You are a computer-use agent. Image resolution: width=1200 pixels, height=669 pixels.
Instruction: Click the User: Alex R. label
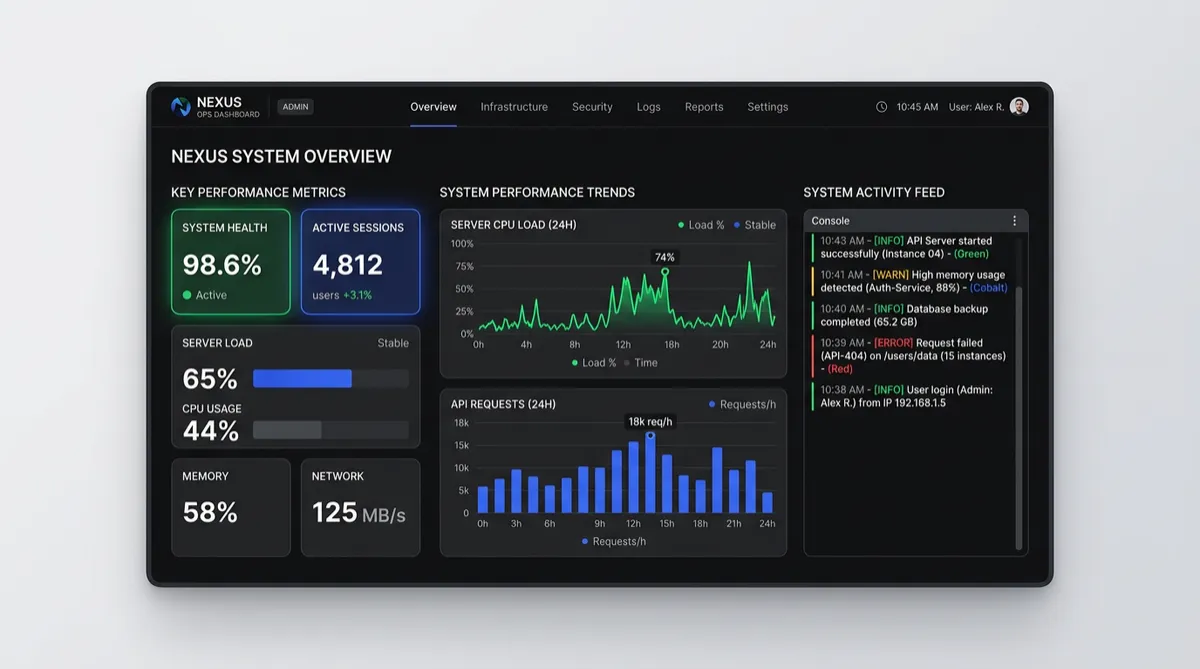pos(976,107)
